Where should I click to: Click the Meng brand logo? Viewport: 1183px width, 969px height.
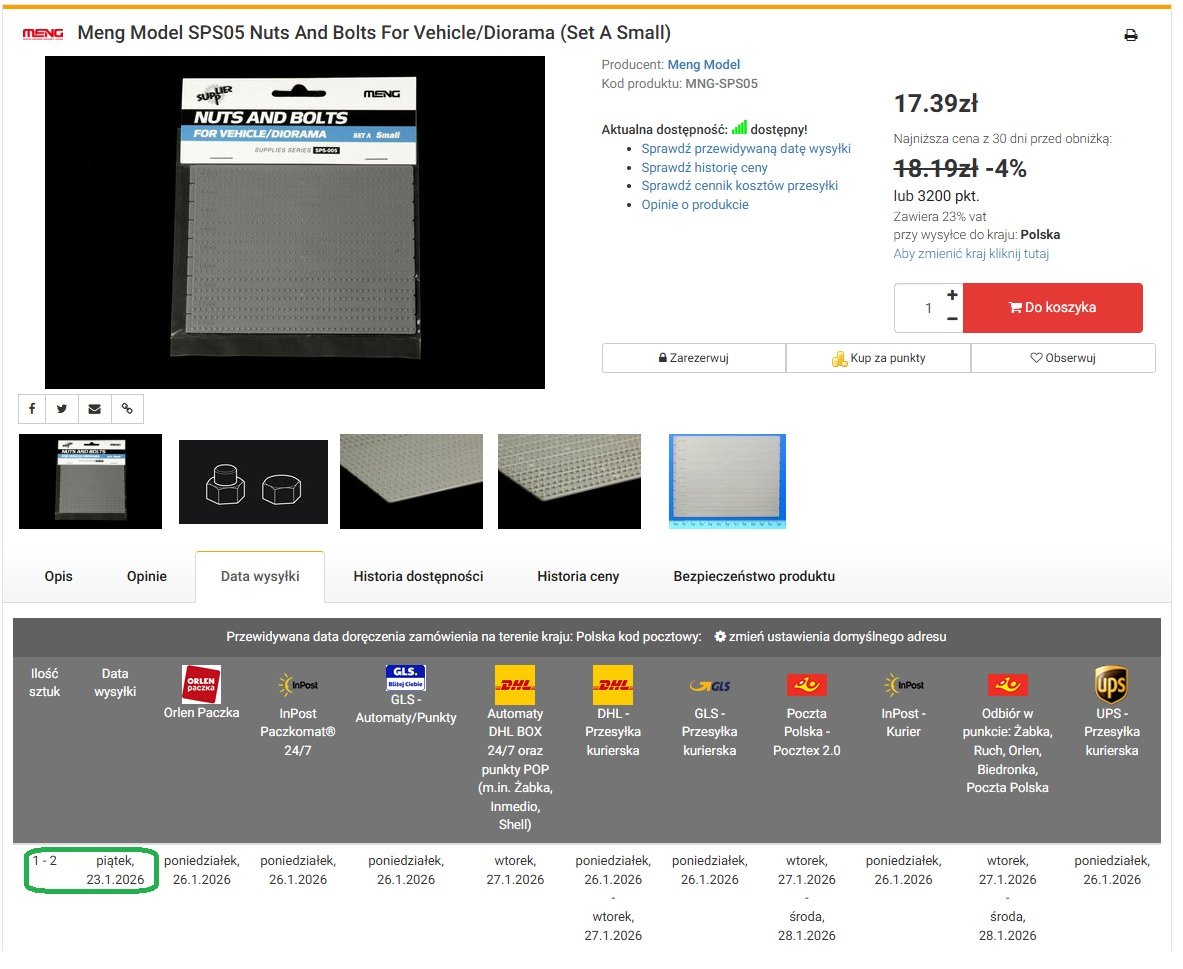click(43, 34)
